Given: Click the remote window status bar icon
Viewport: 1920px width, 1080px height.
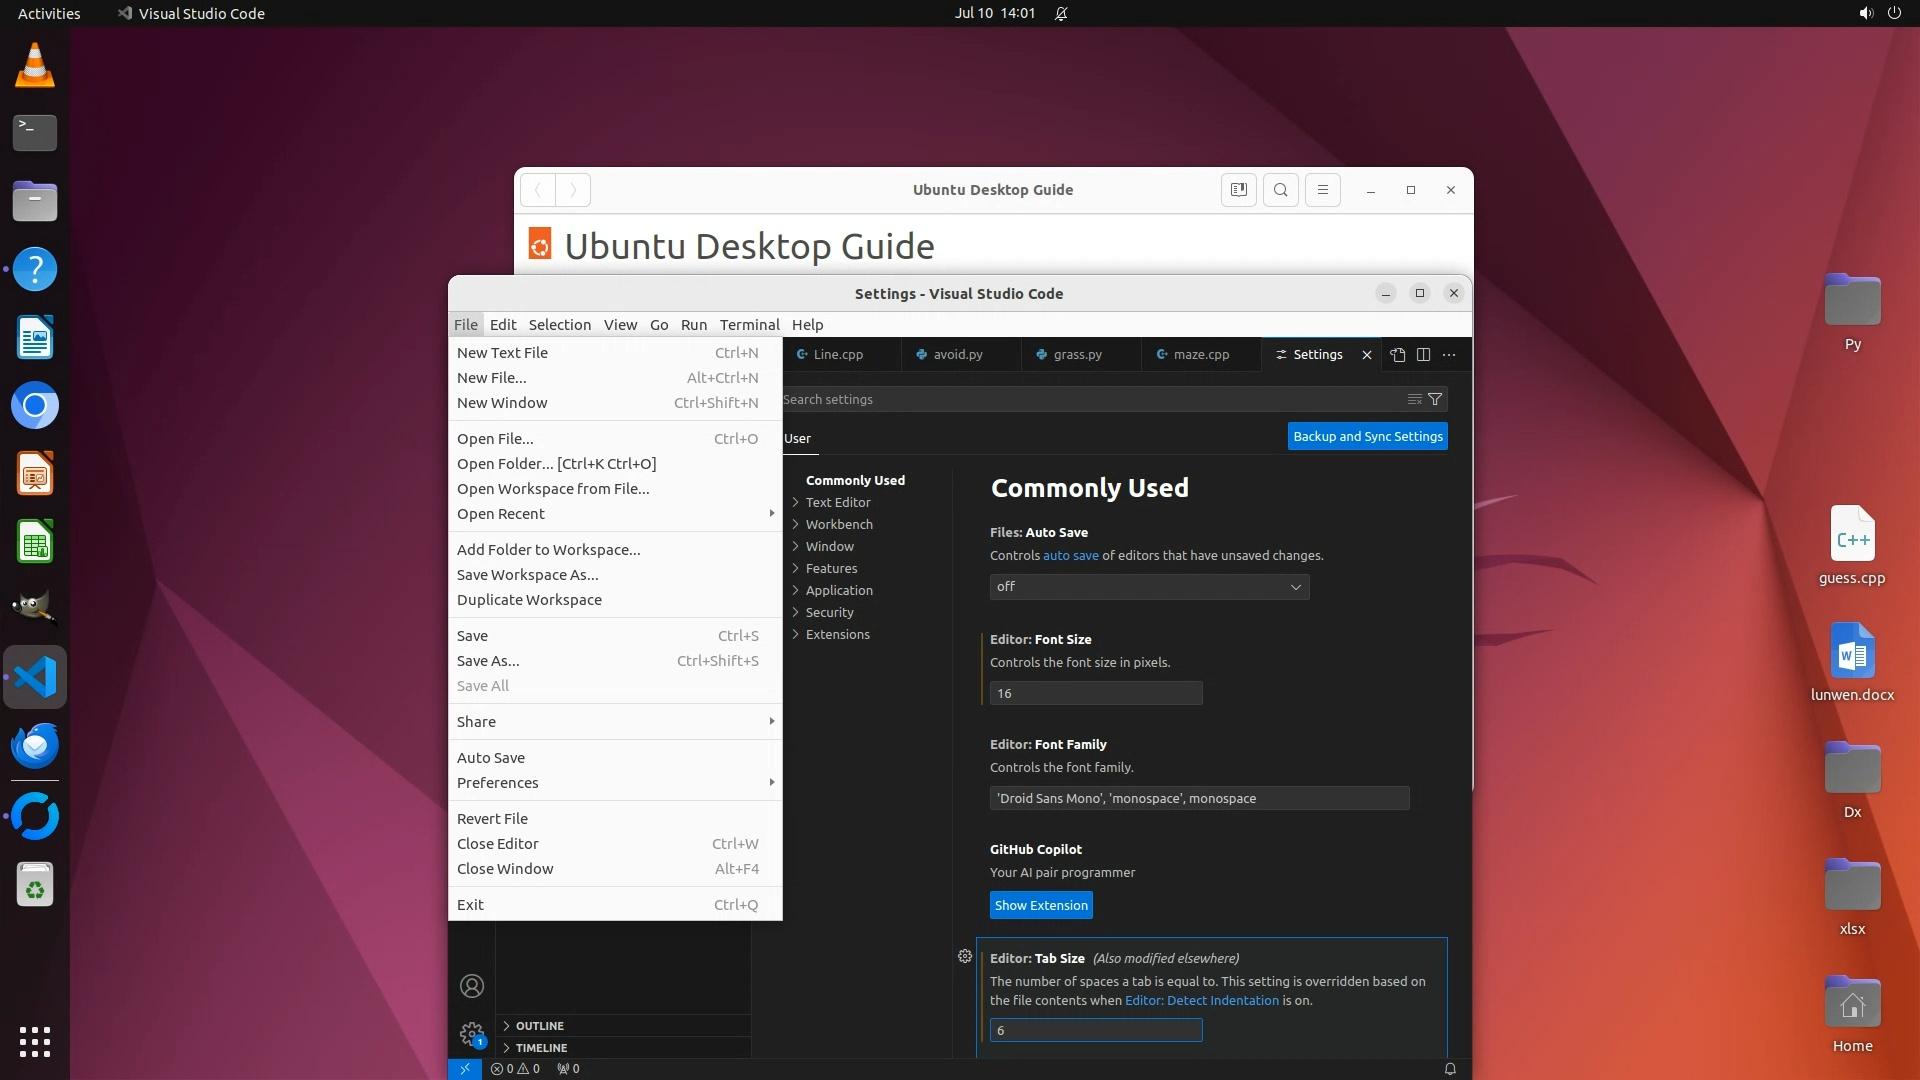Looking at the screenshot, I should coord(464,1069).
